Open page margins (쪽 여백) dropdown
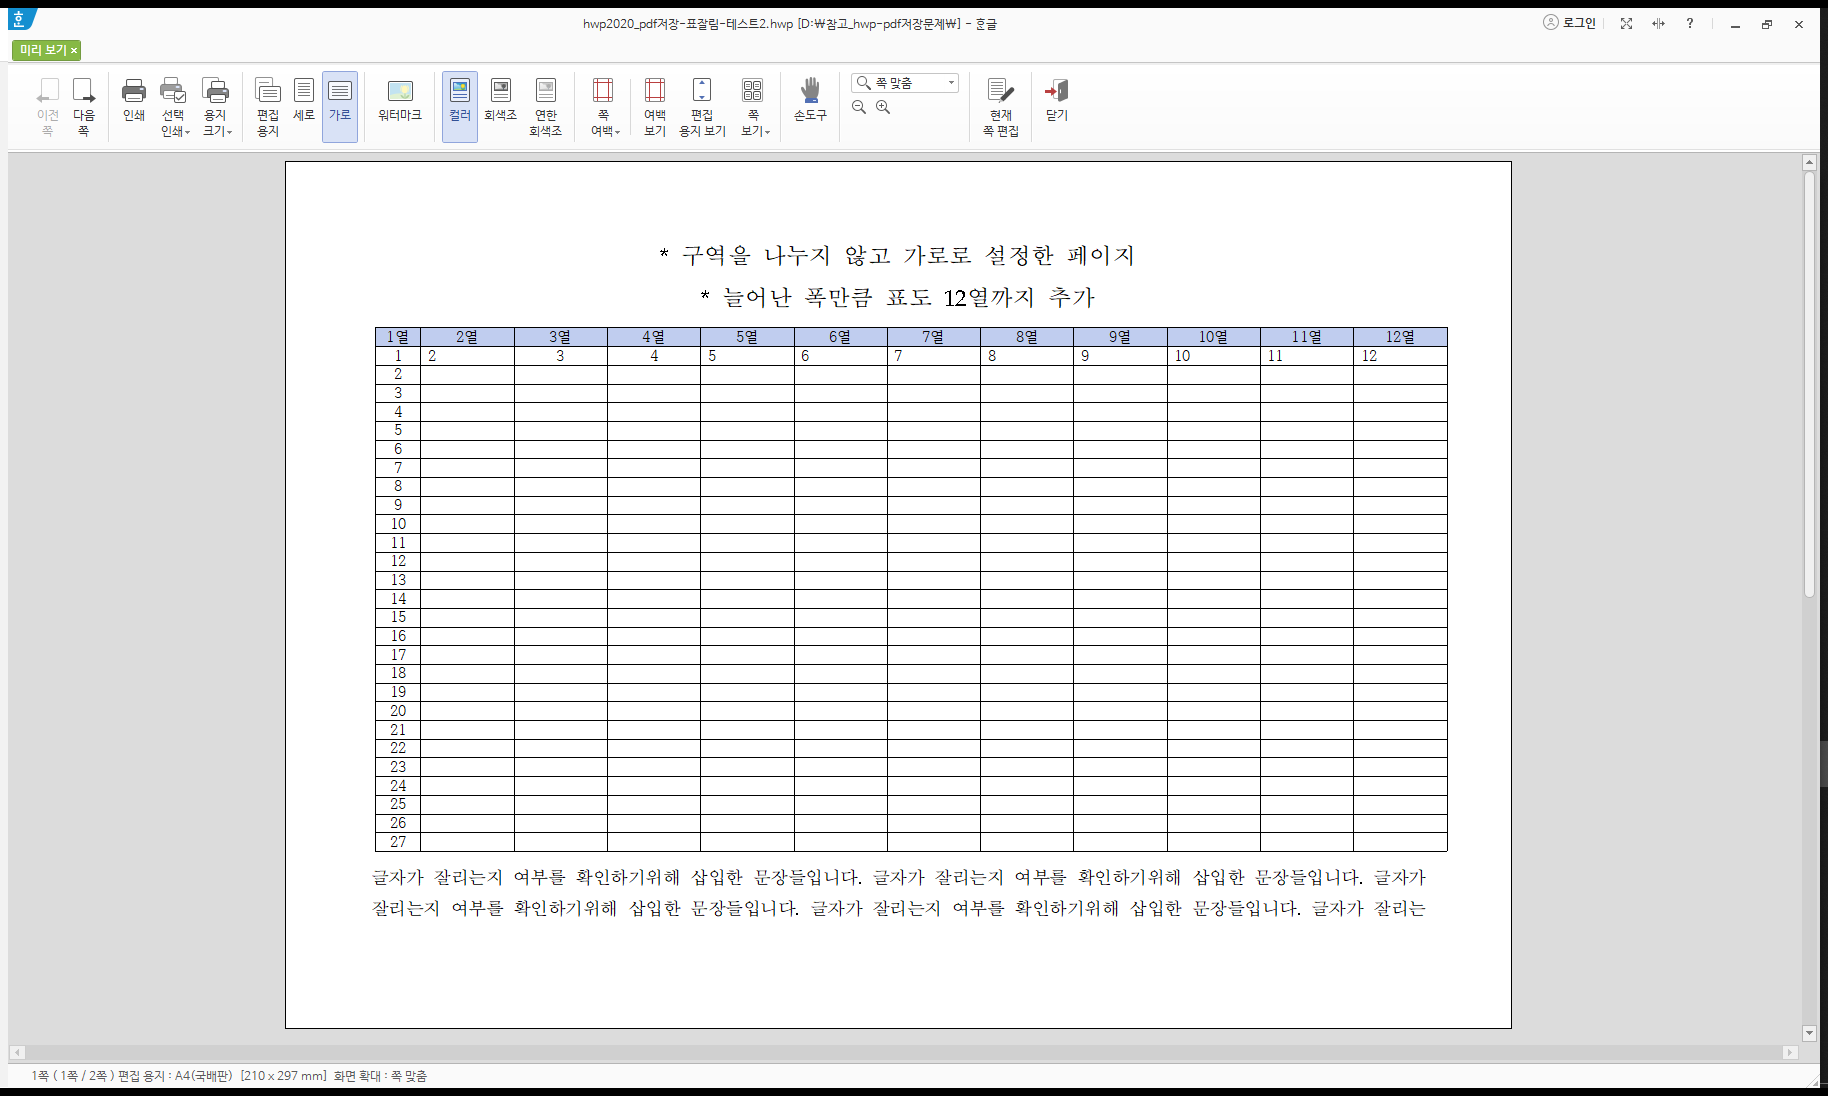This screenshot has width=1828, height=1096. pyautogui.click(x=604, y=106)
